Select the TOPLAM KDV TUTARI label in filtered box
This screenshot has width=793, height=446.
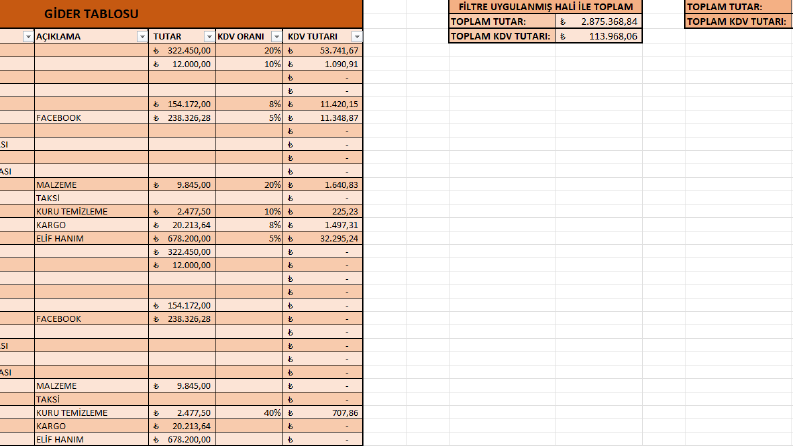pyautogui.click(x=502, y=36)
